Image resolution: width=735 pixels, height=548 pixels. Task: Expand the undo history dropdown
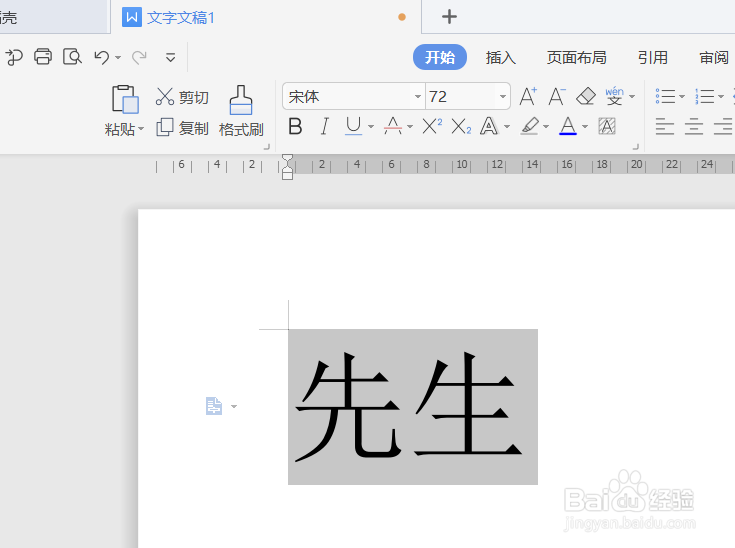[118, 58]
